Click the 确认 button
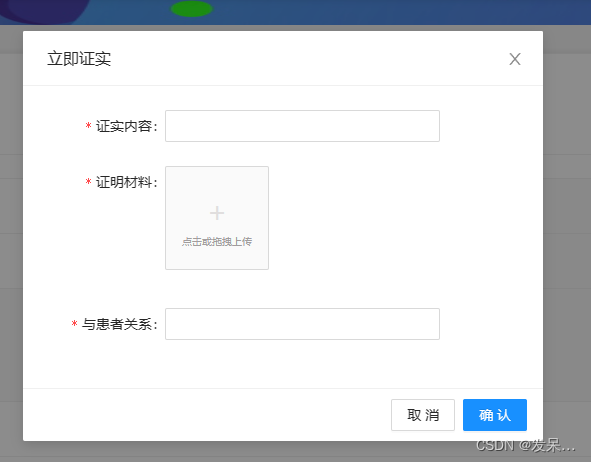This screenshot has width=591, height=462. coord(495,415)
